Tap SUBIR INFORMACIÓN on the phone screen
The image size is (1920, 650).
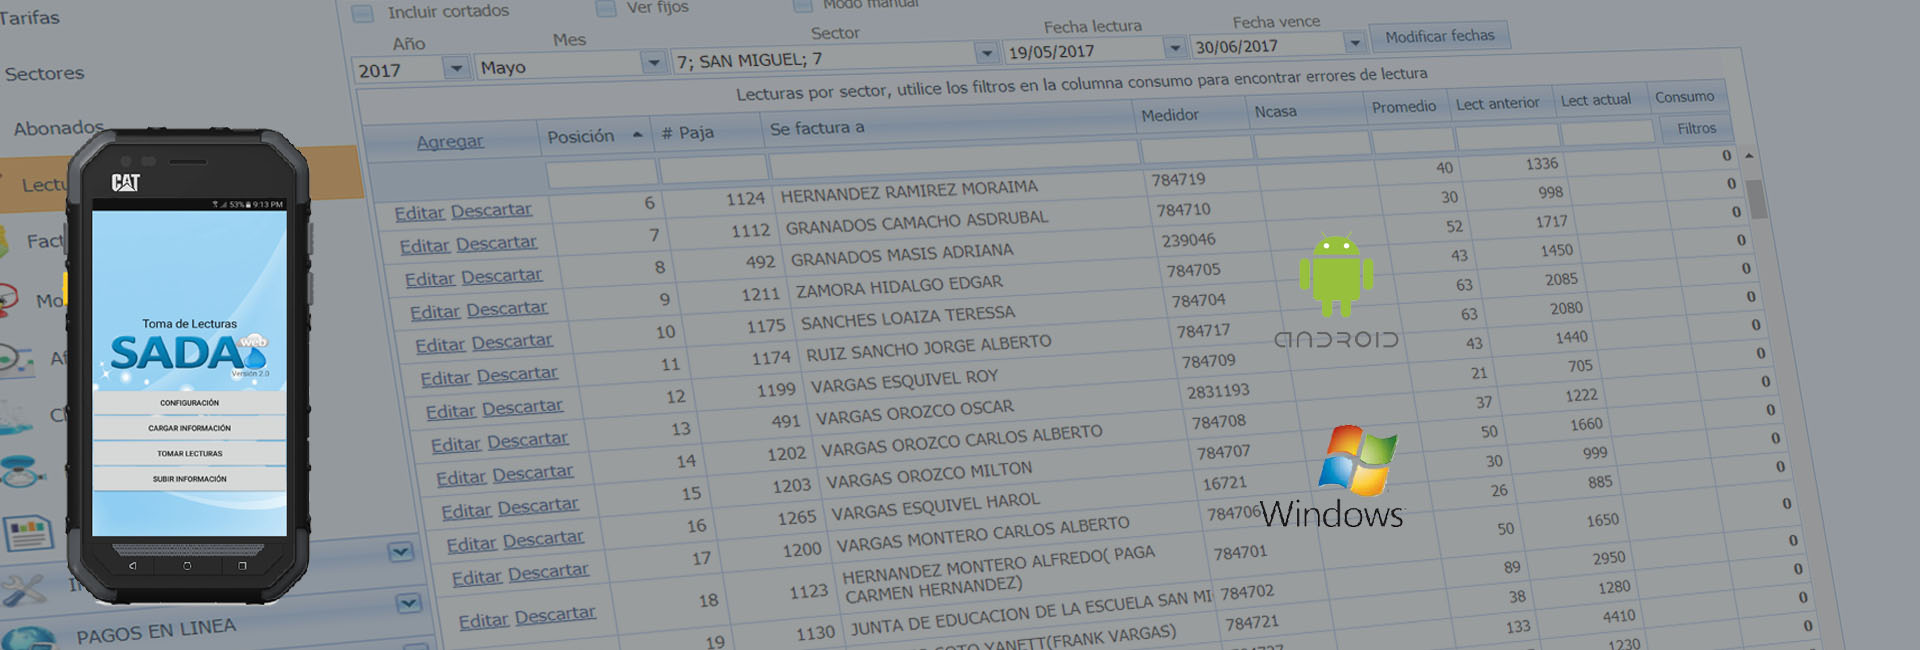(189, 479)
